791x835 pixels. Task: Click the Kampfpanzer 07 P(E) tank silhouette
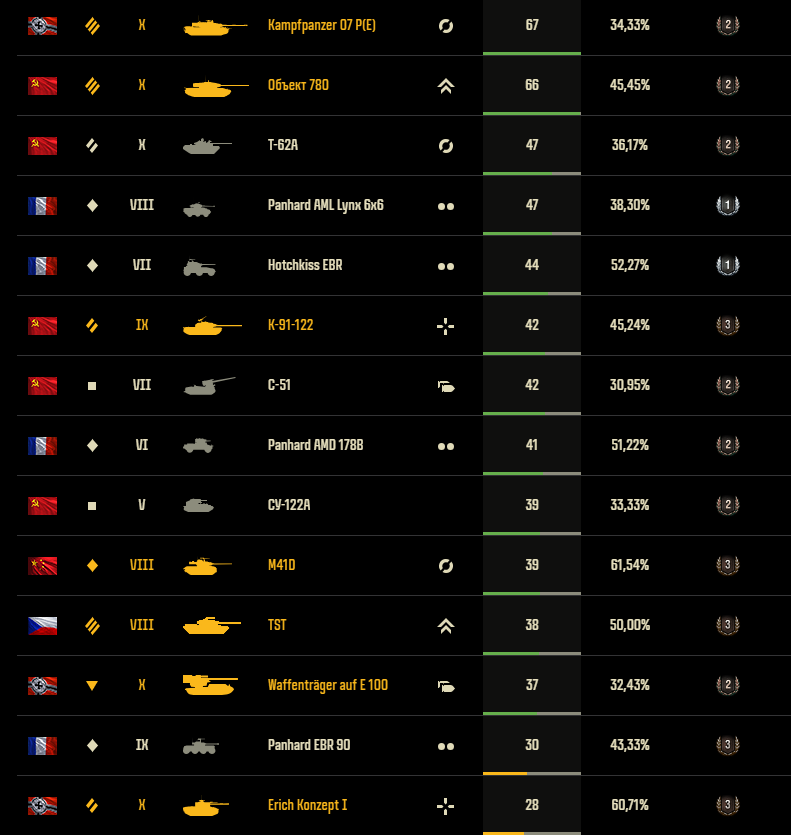(x=215, y=26)
